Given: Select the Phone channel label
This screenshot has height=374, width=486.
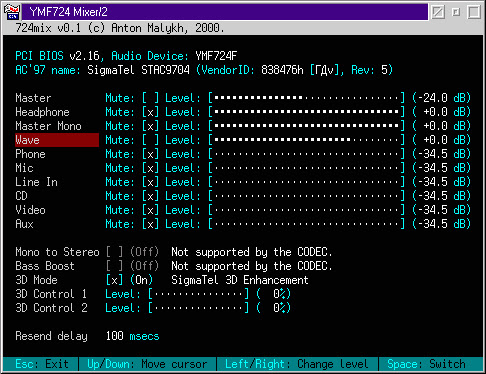Looking at the screenshot, I should [x=30, y=154].
